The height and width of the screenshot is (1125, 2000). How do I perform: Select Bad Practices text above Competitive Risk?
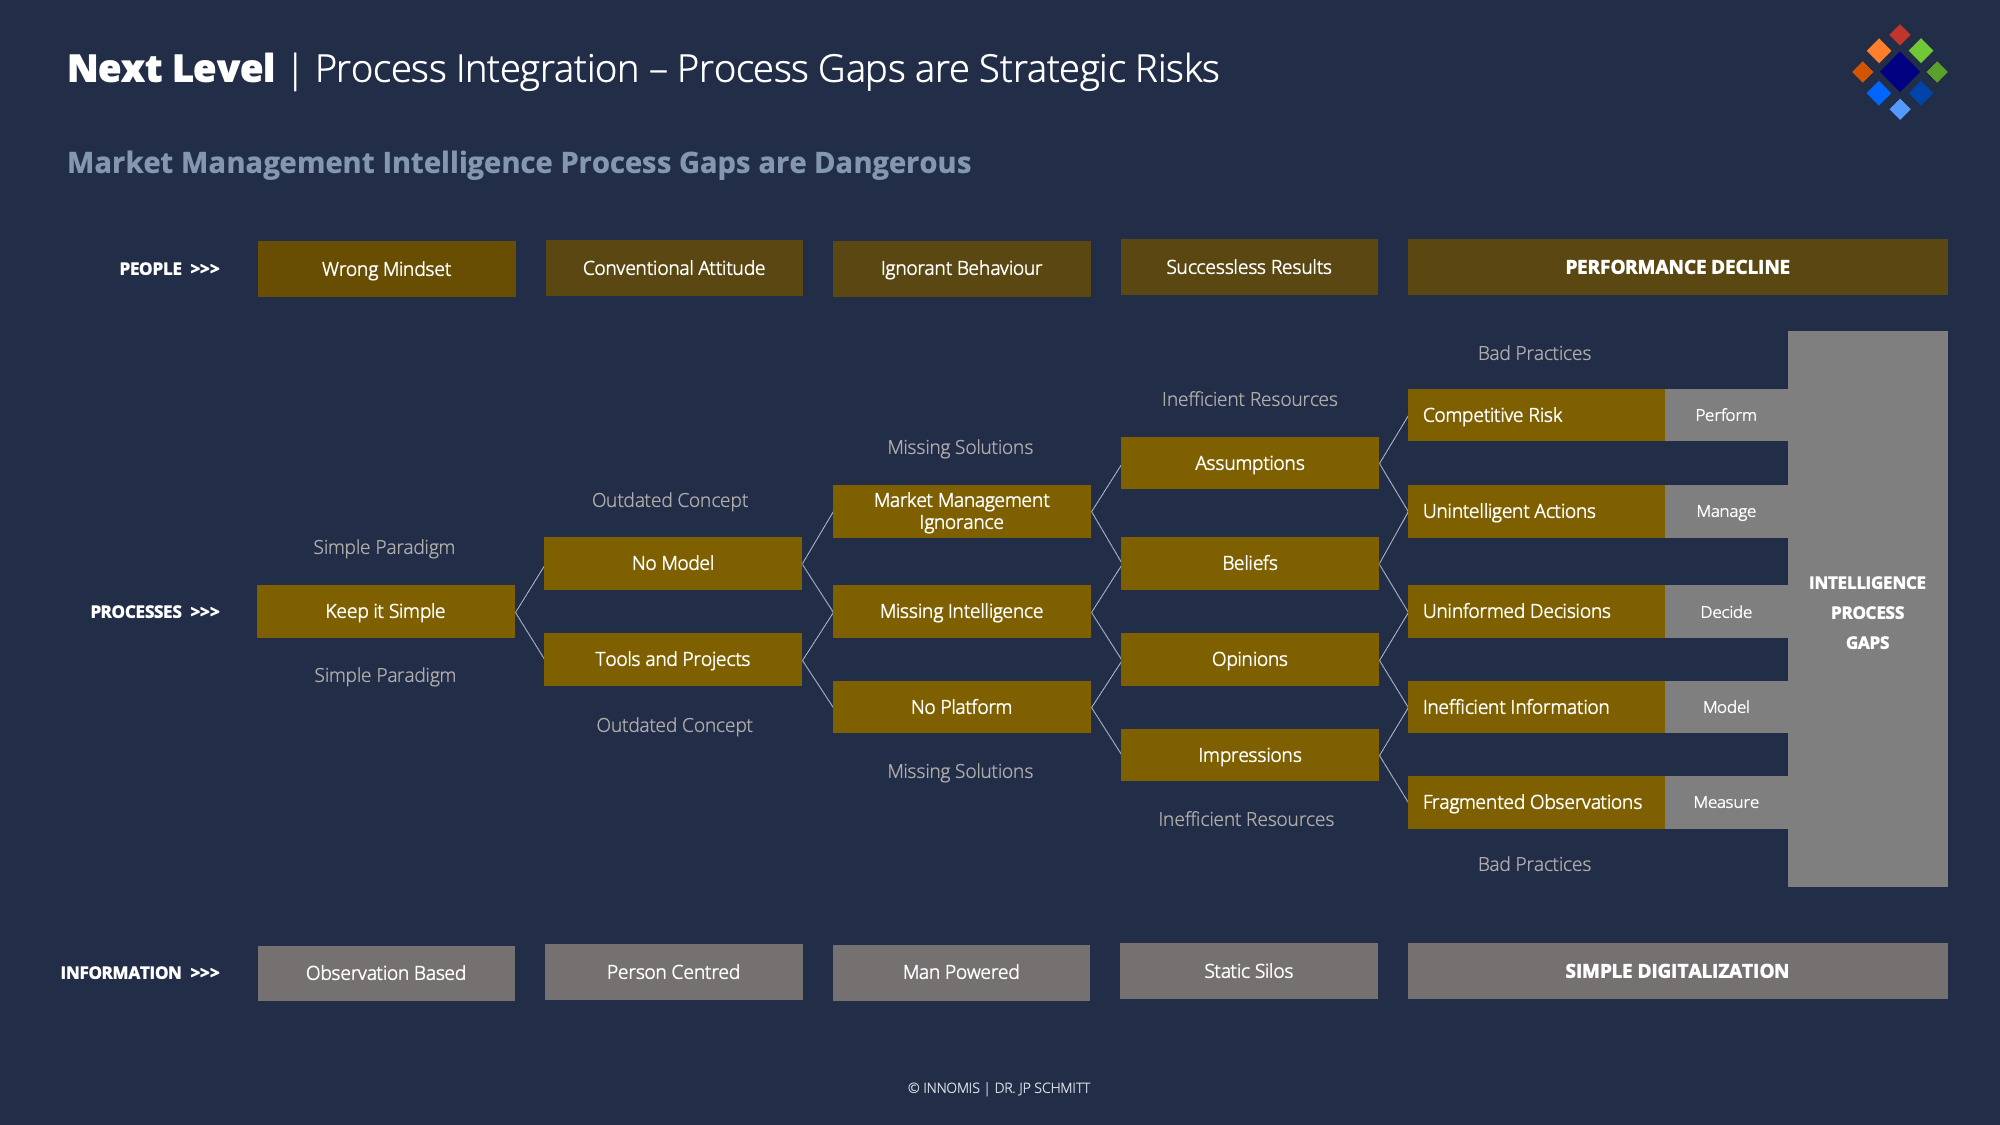(1534, 353)
